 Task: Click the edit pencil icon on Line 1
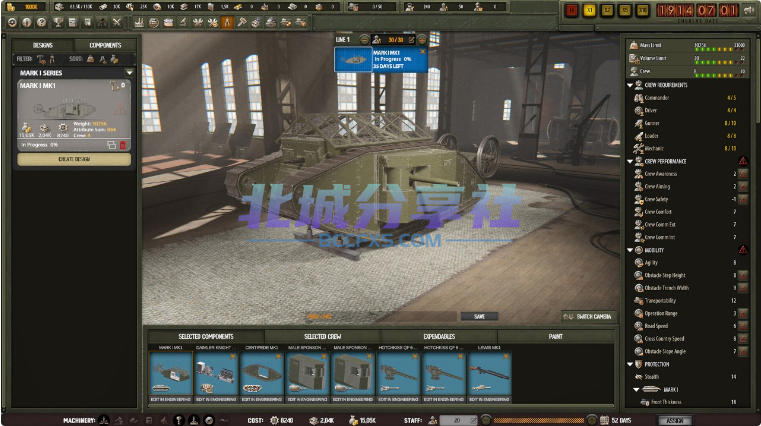tap(412, 40)
